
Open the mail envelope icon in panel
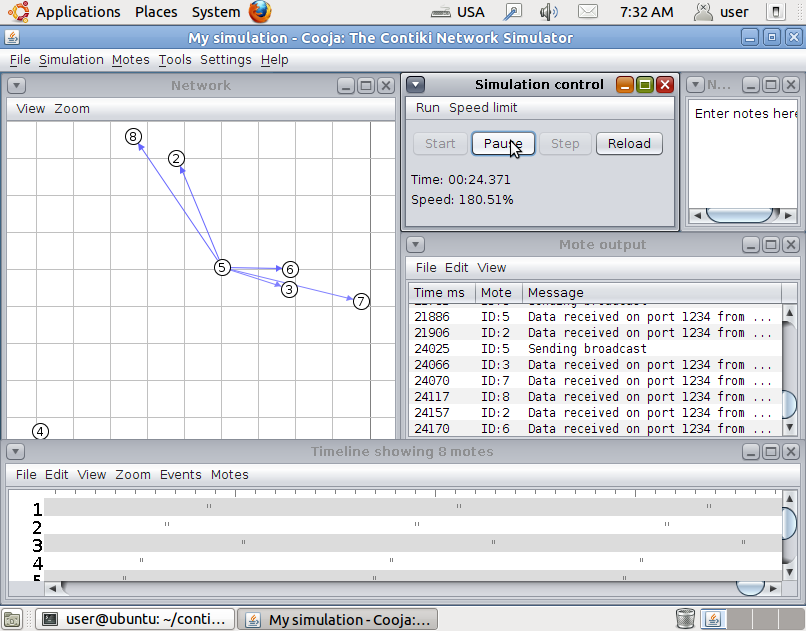click(588, 11)
